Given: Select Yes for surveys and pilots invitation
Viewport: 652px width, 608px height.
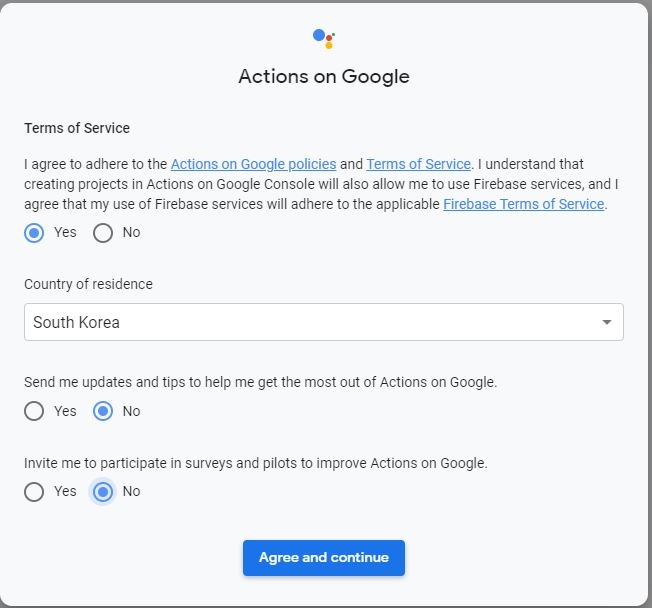Looking at the screenshot, I should 34,492.
